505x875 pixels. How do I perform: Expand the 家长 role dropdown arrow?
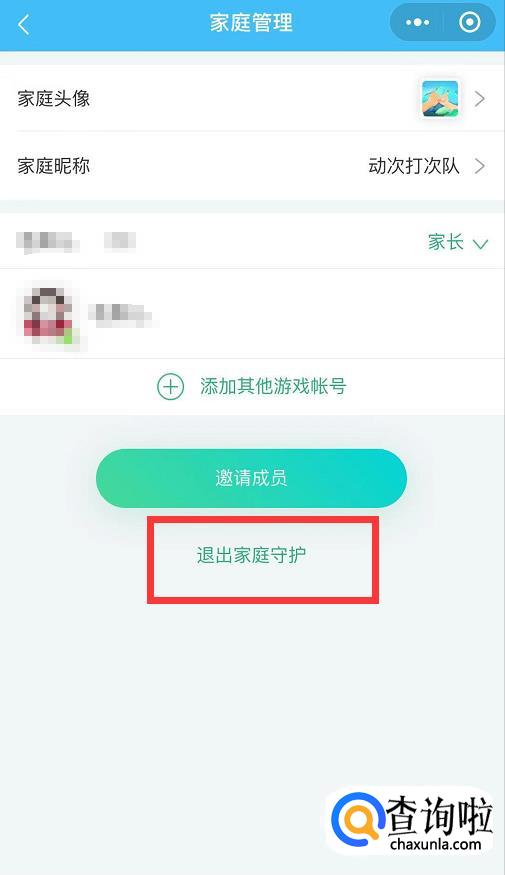(x=480, y=244)
